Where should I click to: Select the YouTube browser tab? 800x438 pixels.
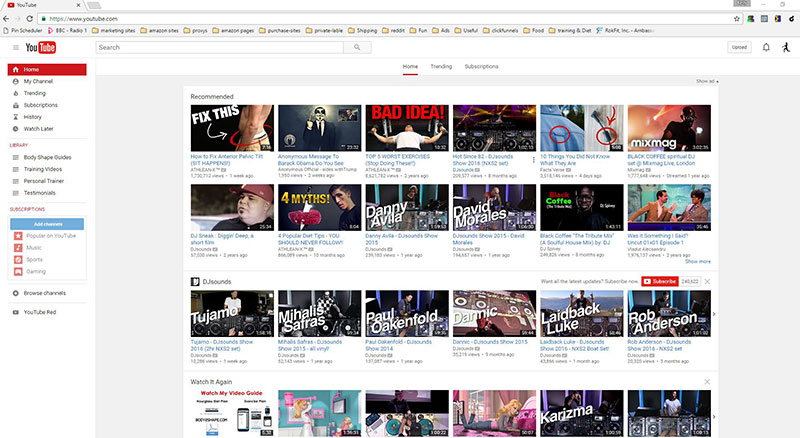[x=43, y=5]
